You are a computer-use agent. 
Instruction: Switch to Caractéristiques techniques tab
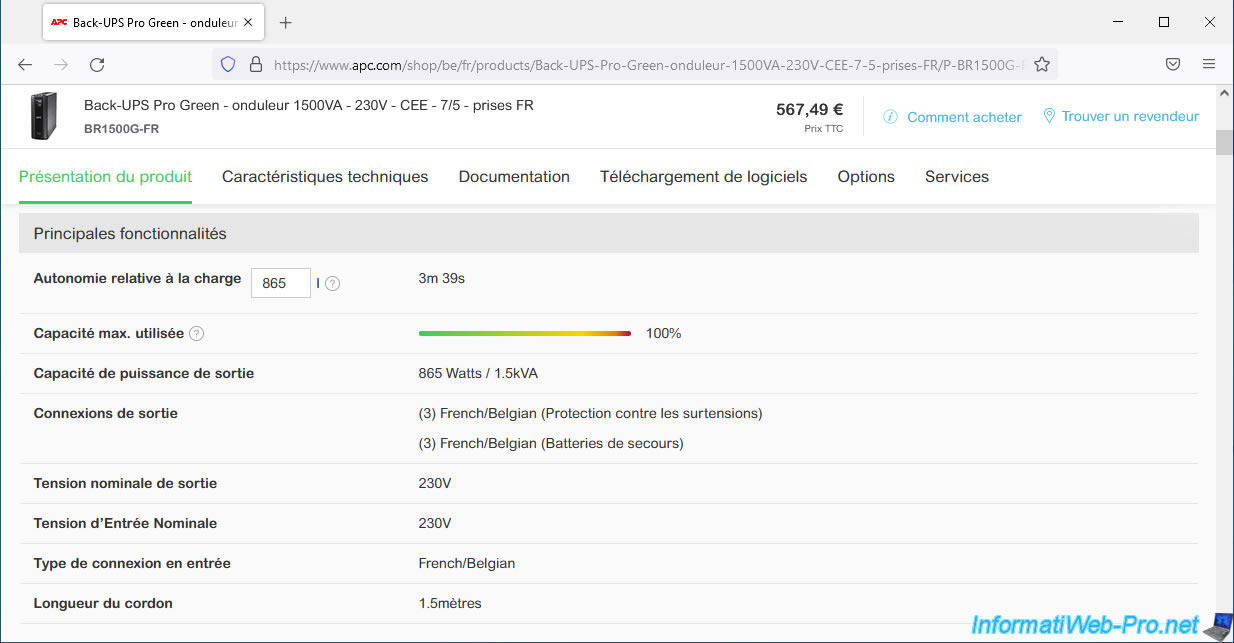[x=325, y=177]
